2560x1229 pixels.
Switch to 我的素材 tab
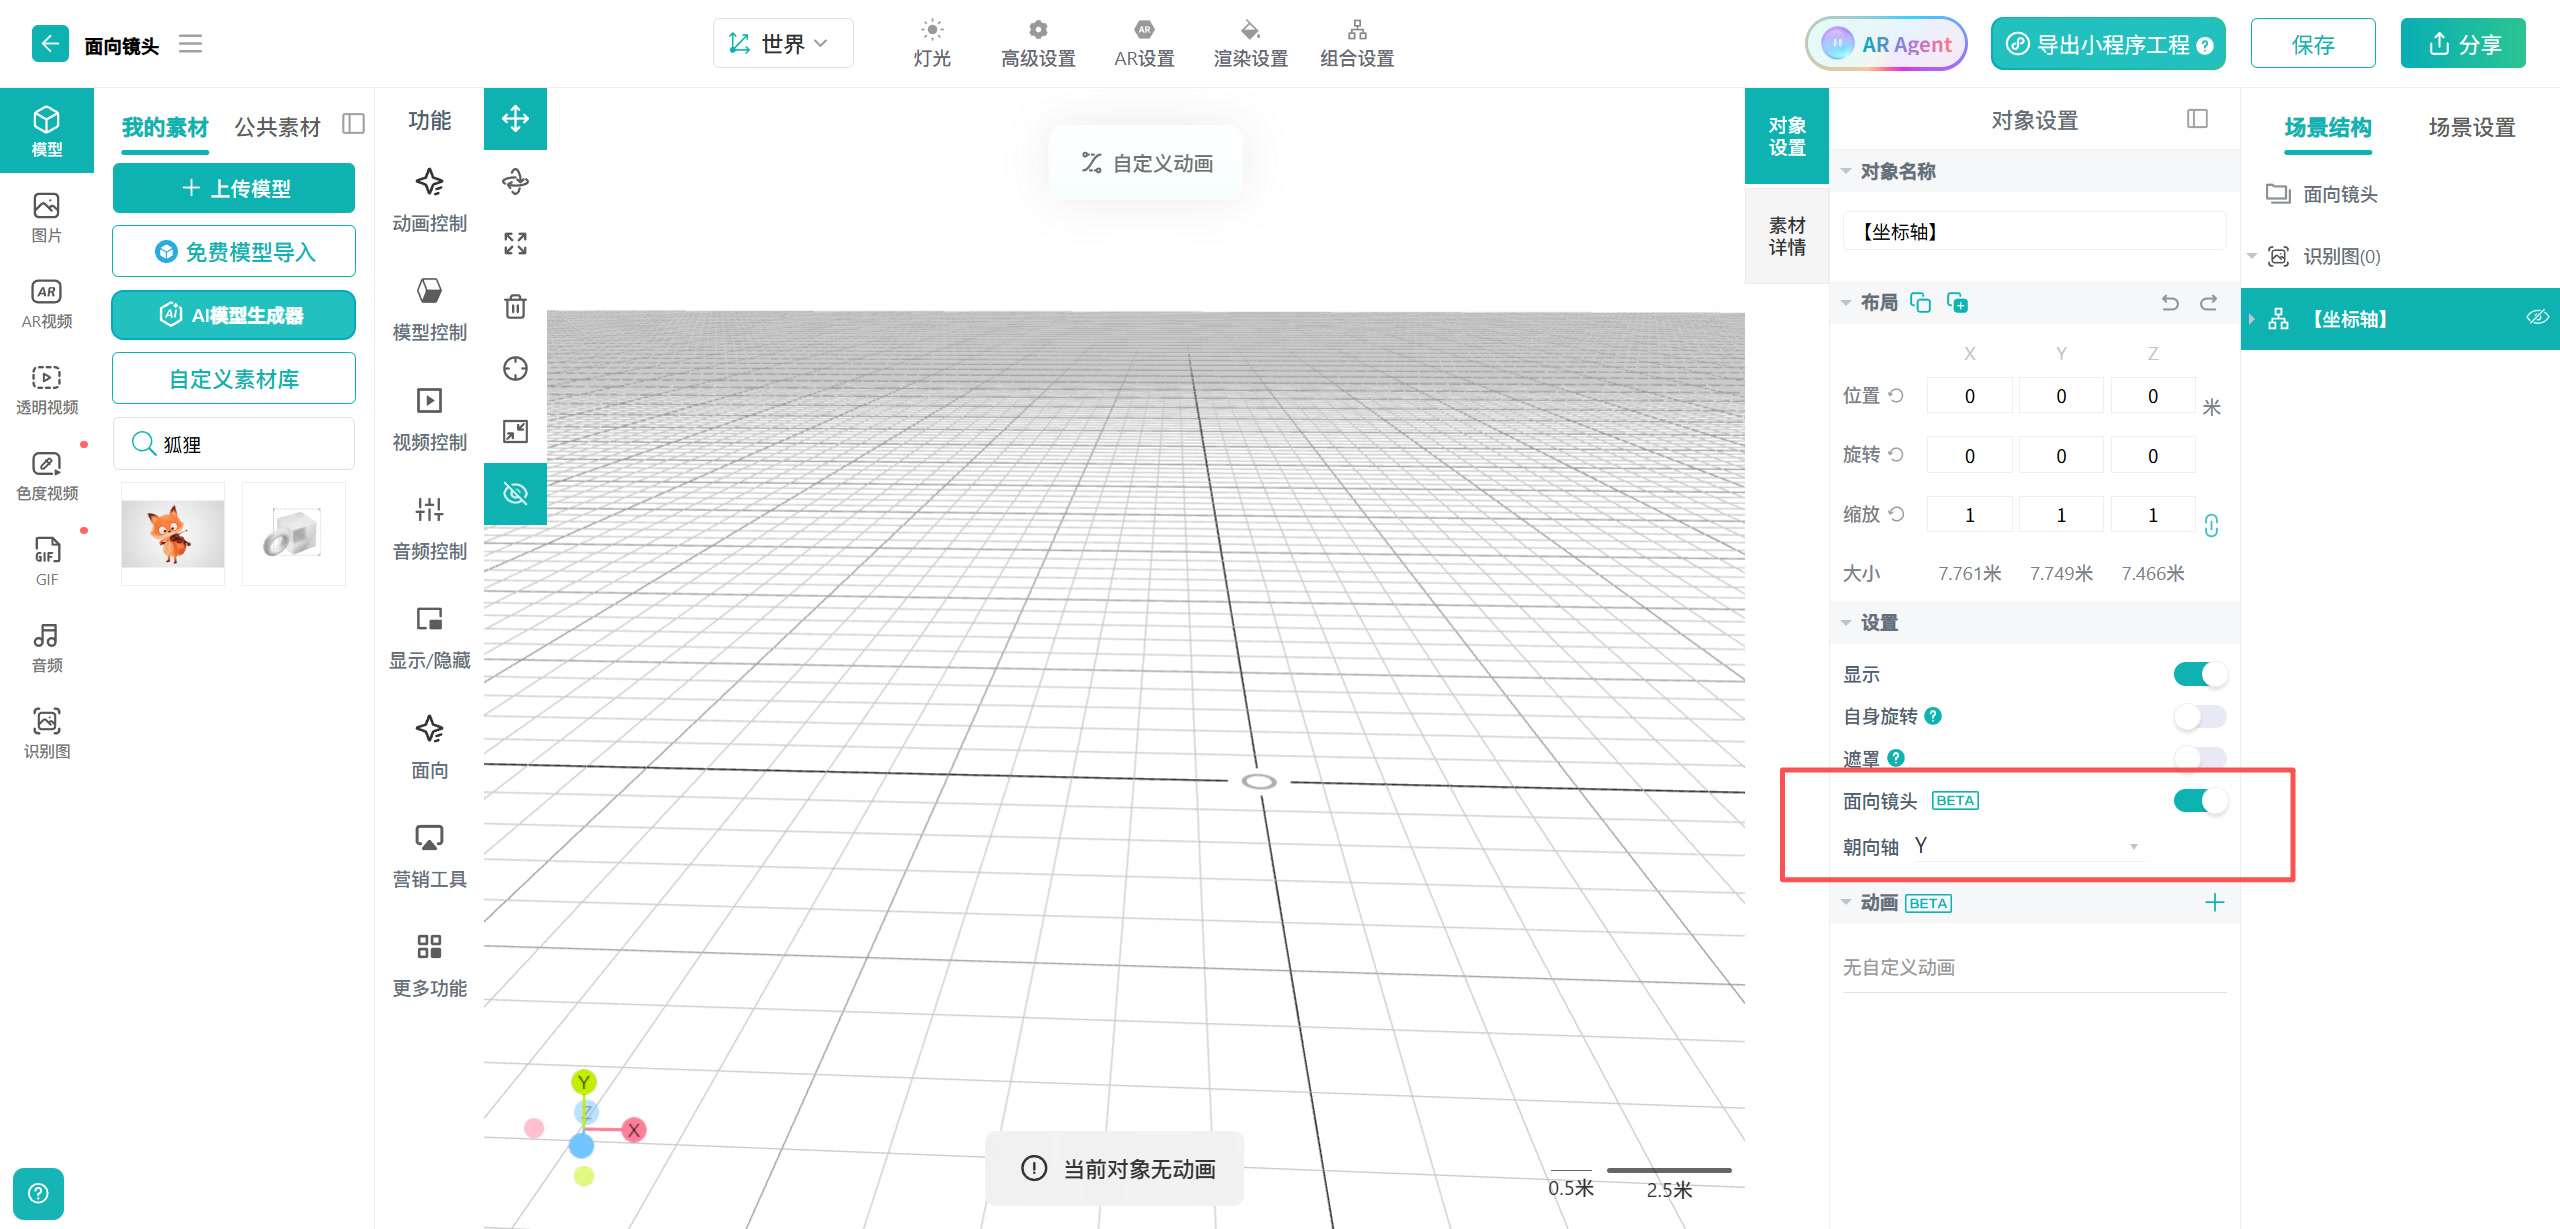click(x=165, y=127)
